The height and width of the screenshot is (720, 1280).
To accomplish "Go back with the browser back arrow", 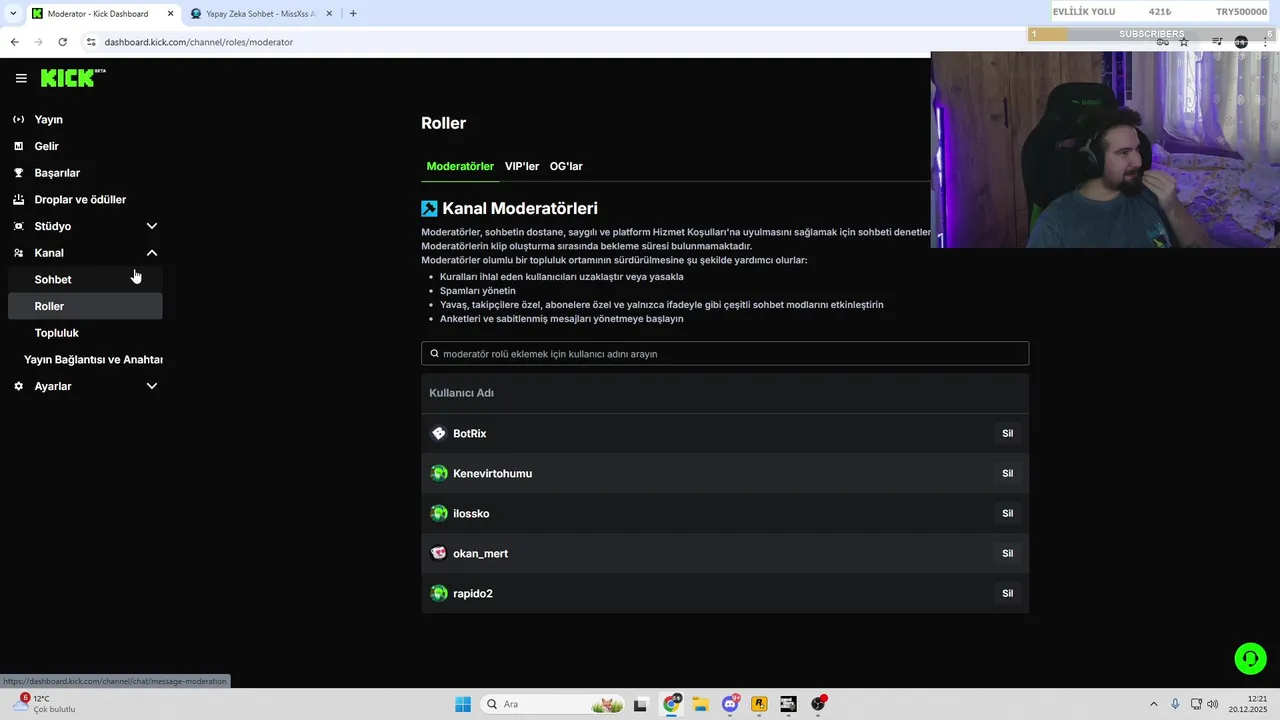I will click(x=14, y=42).
